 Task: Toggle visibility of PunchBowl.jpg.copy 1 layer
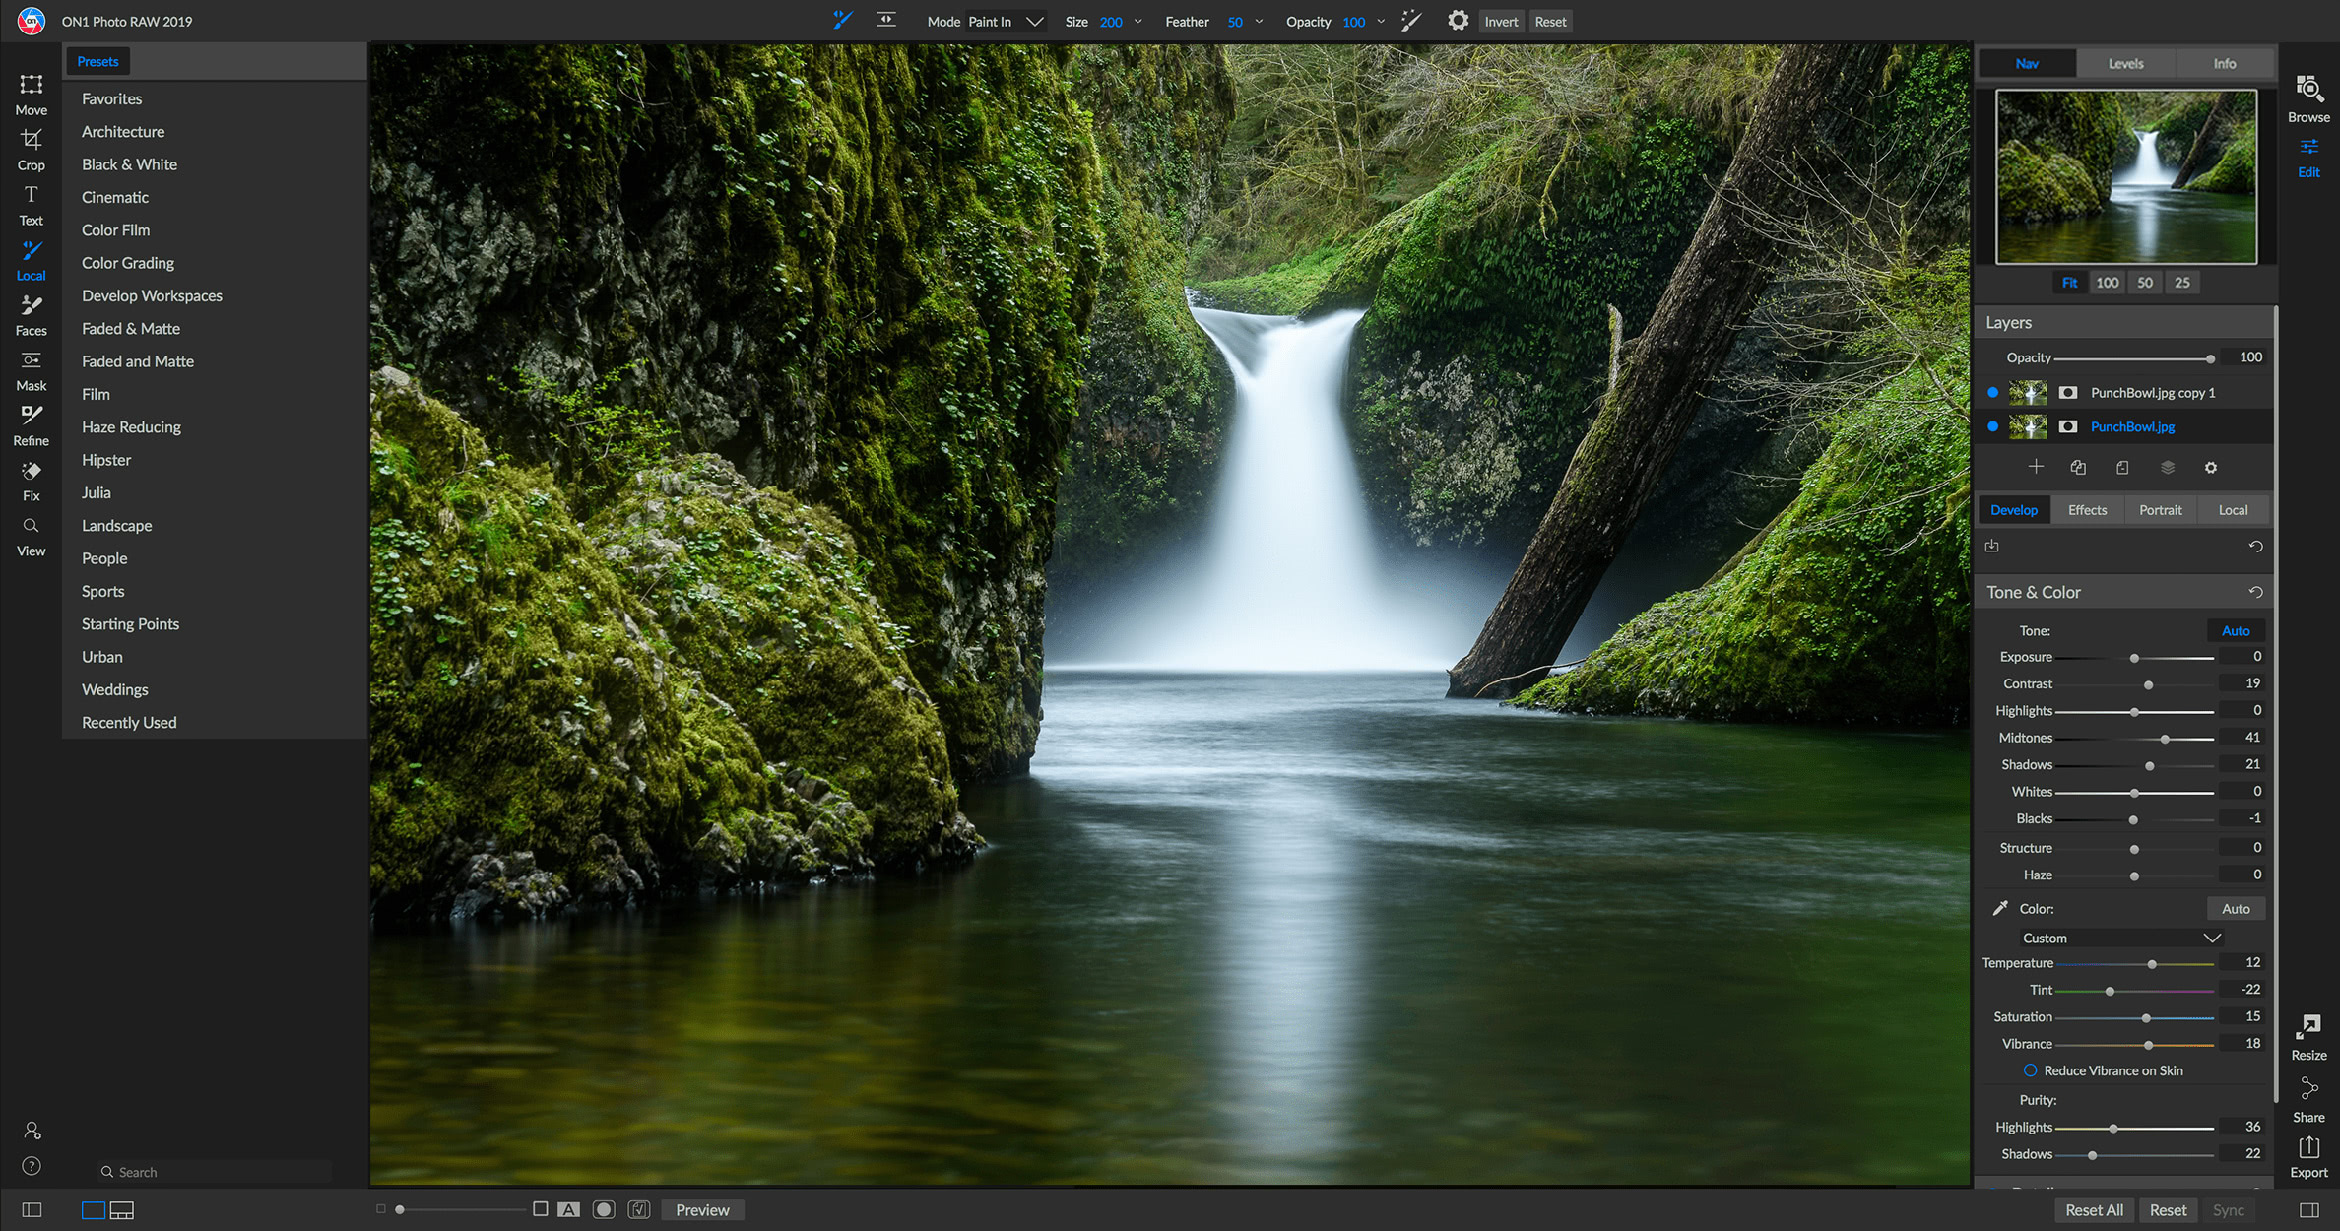coord(1995,392)
